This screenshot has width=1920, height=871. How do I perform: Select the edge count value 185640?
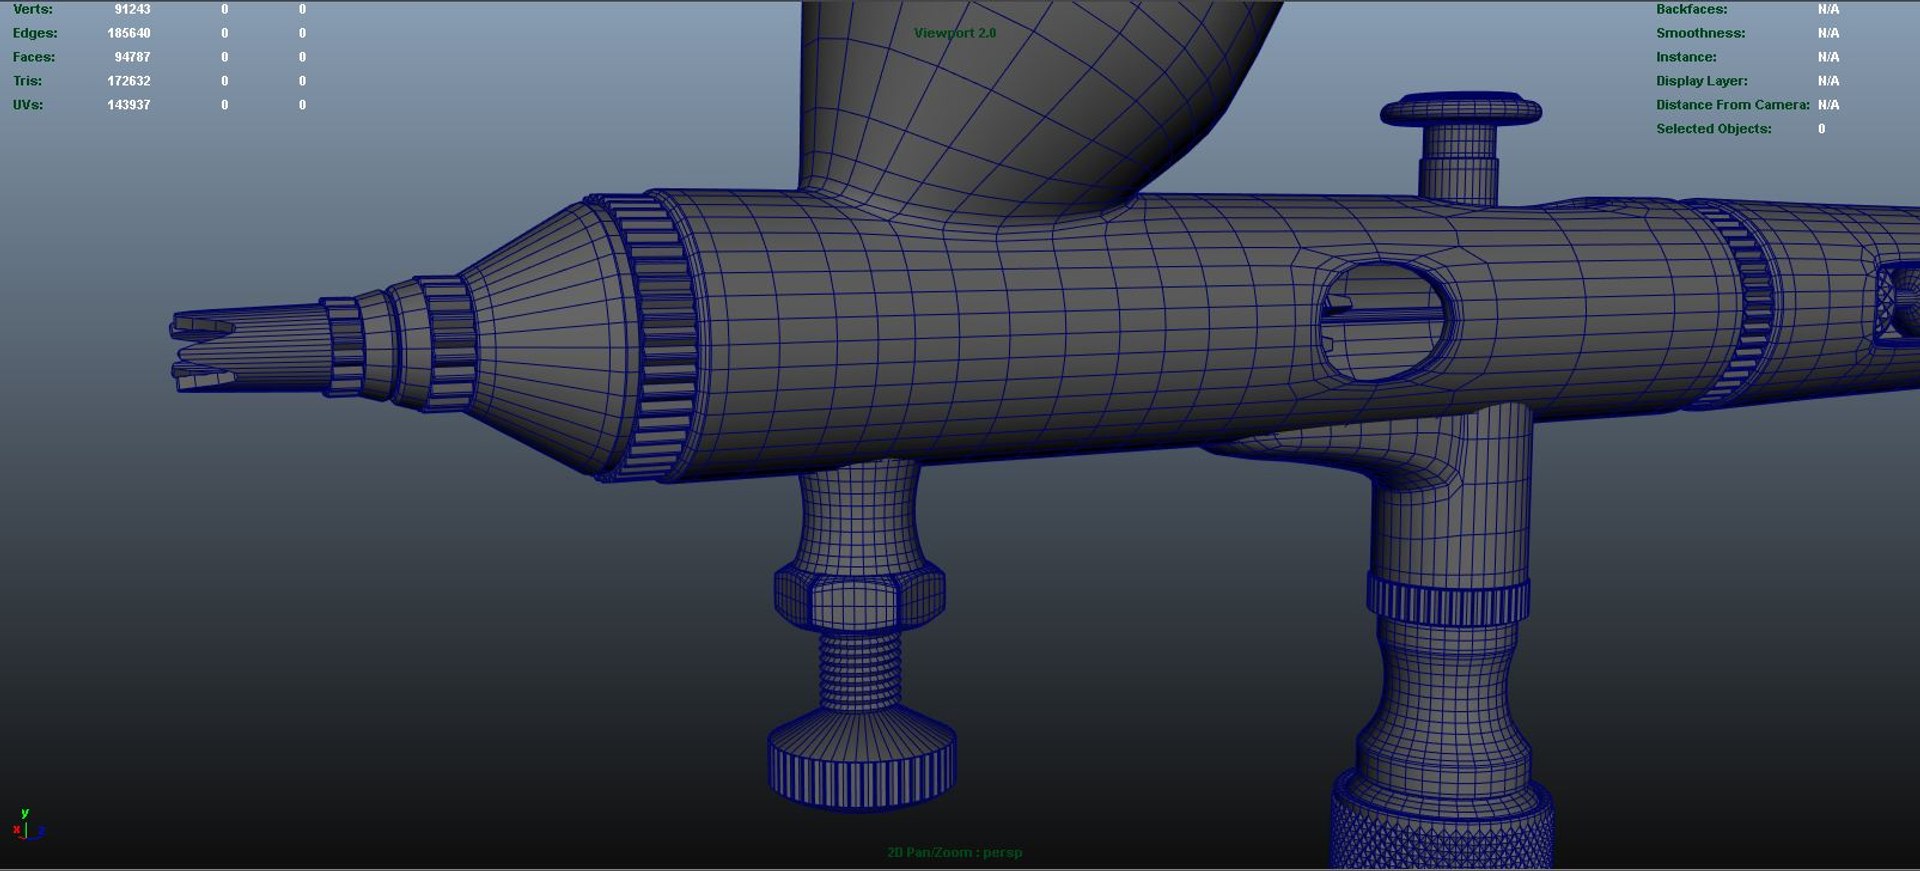[129, 33]
